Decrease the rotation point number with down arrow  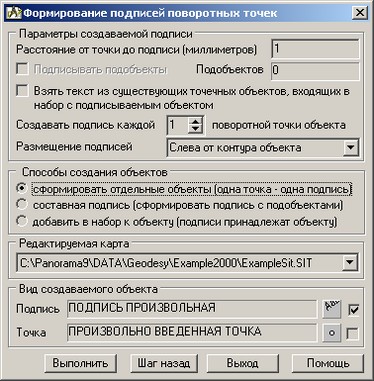195,130
